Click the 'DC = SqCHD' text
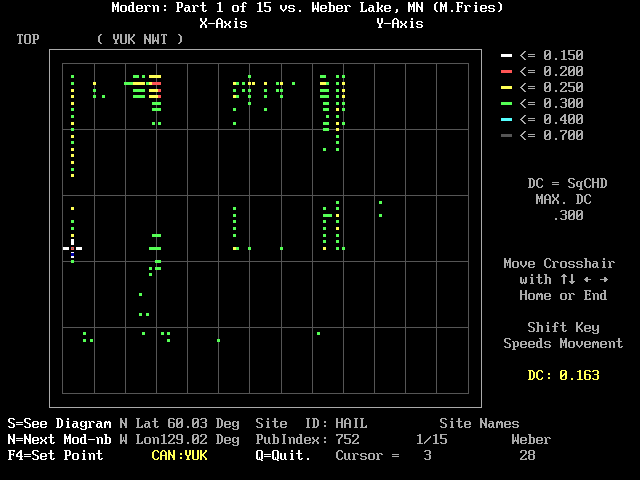 (567, 183)
